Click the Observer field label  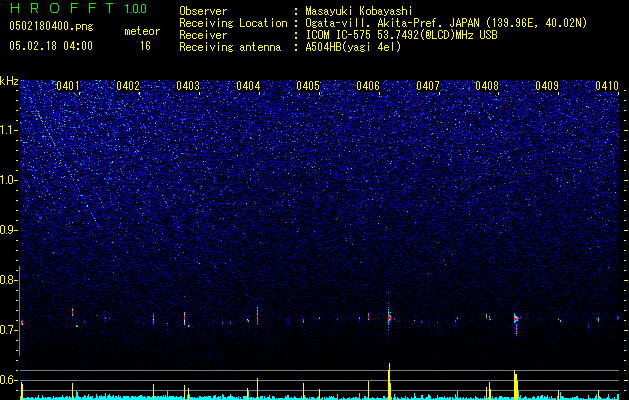pos(203,11)
